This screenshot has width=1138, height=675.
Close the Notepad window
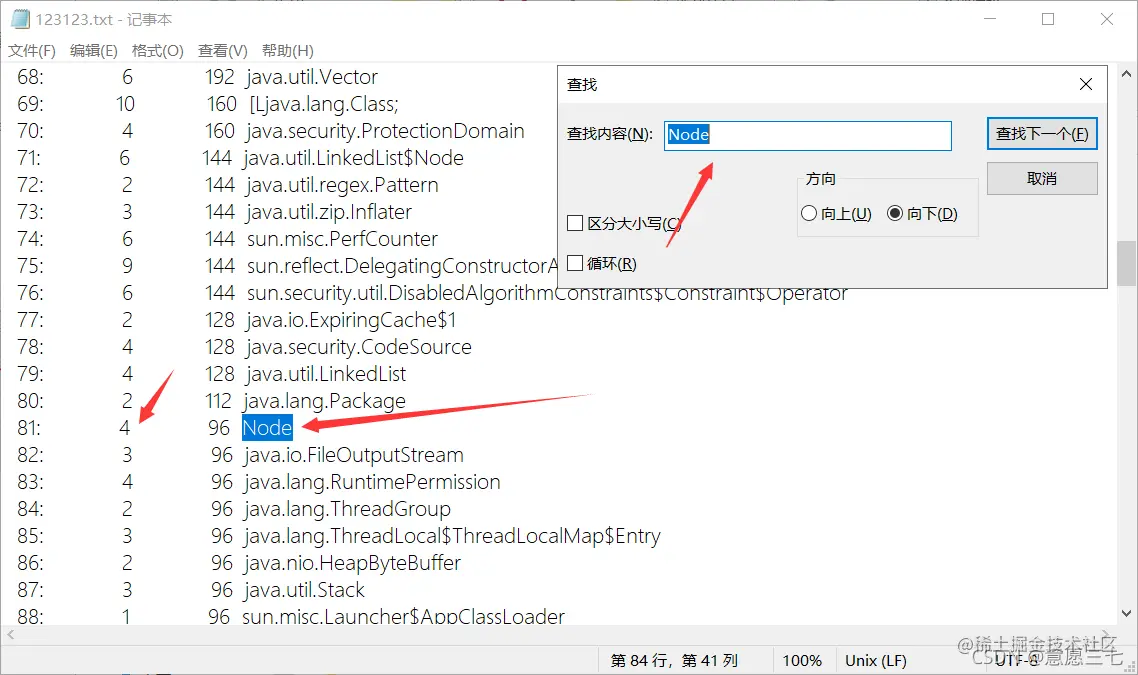click(x=1107, y=19)
